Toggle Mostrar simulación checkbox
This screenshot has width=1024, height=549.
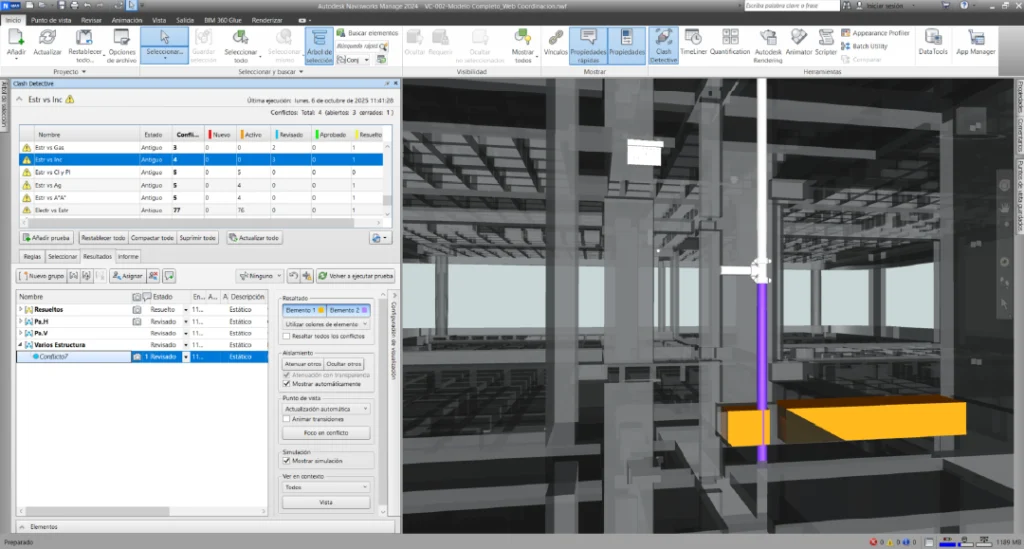click(286, 461)
